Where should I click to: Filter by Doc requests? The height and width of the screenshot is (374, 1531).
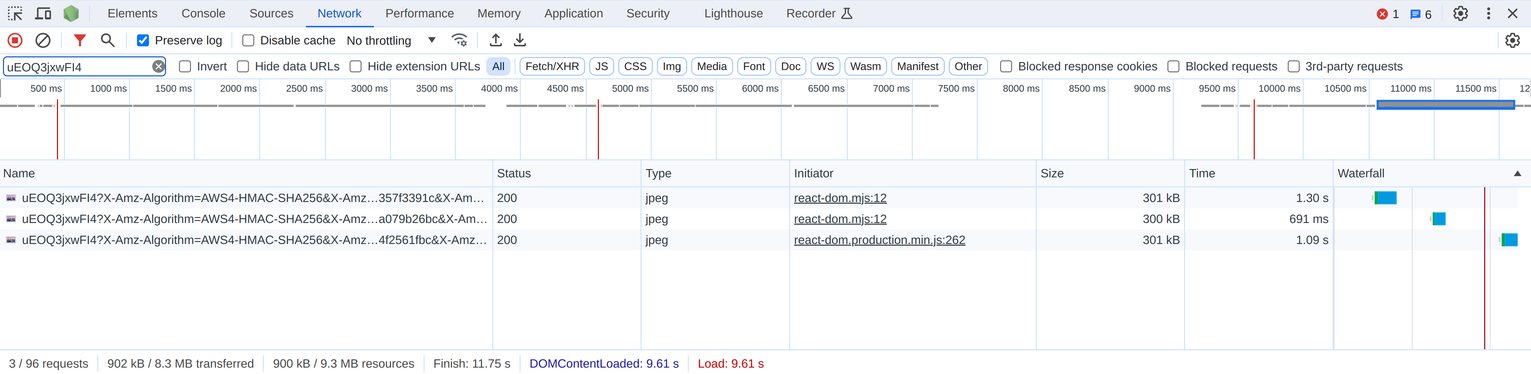tap(791, 66)
